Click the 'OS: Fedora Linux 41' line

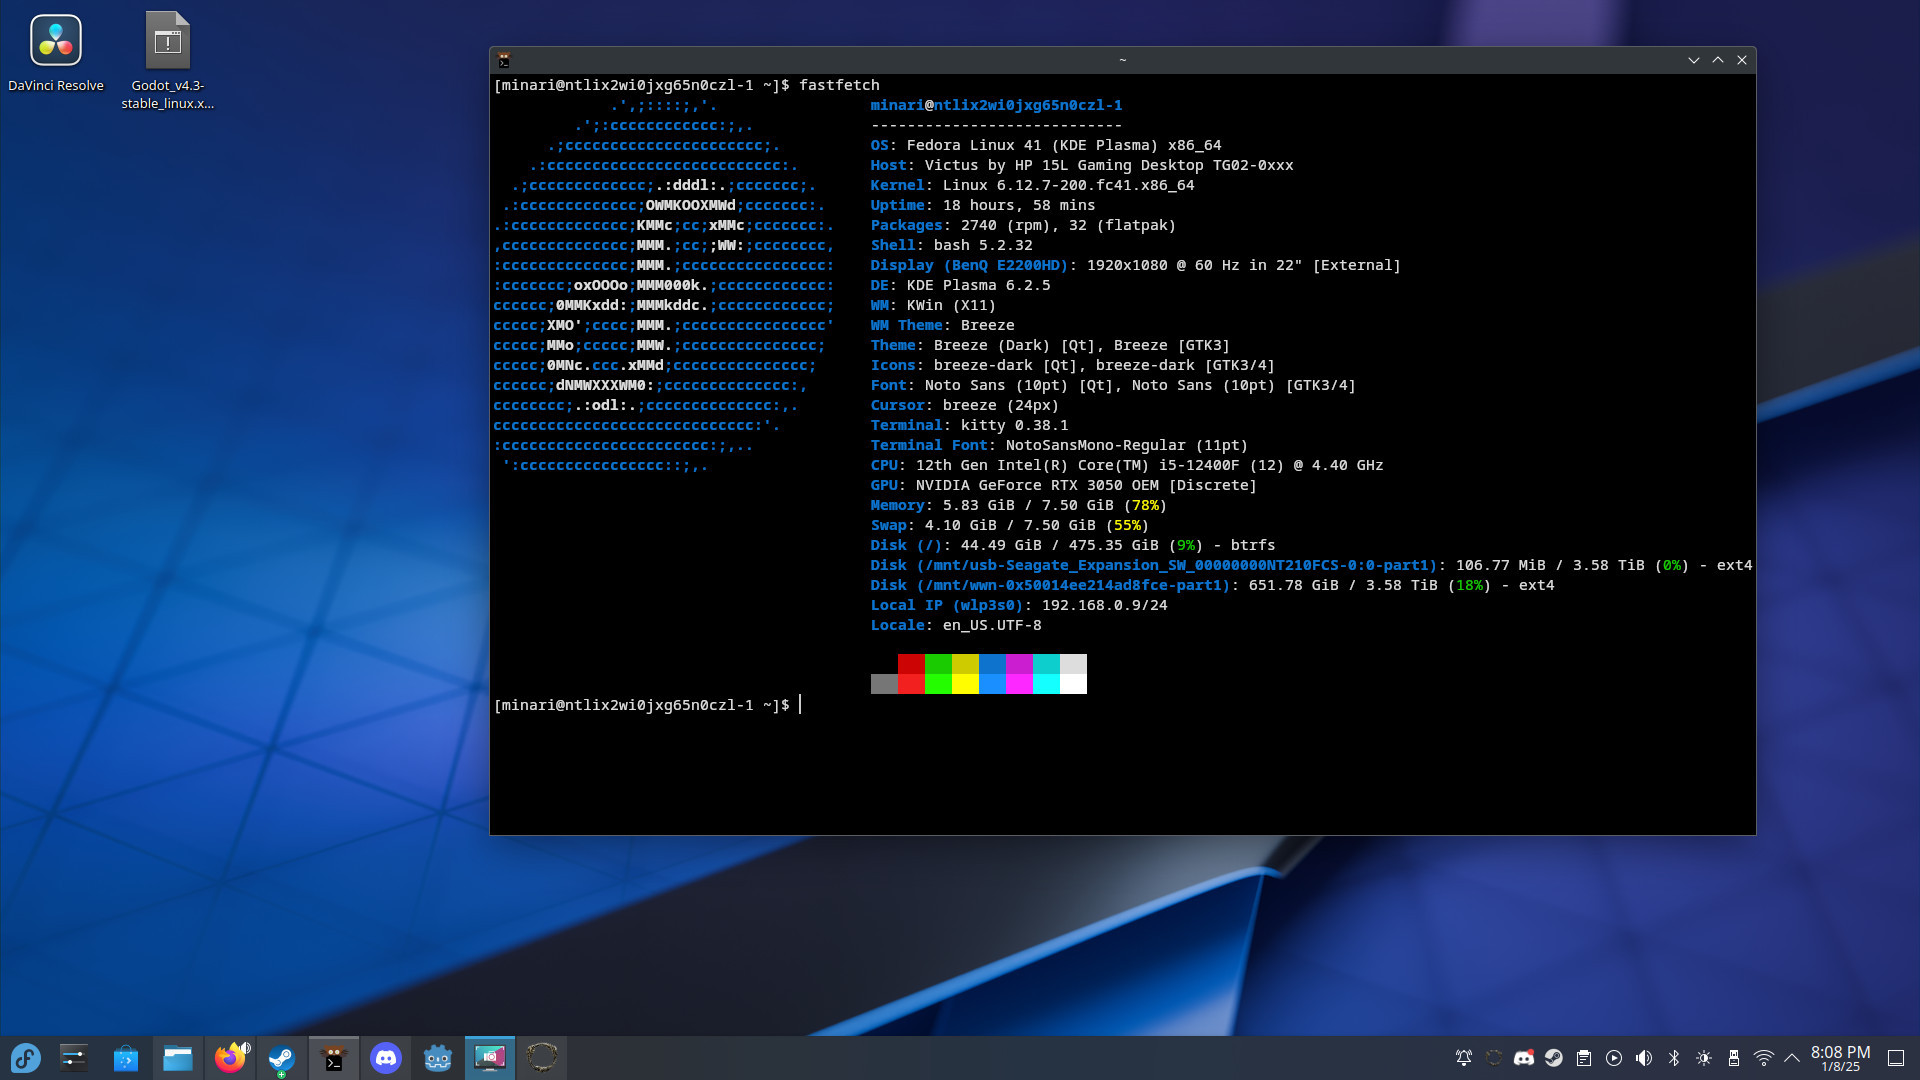pos(1046,145)
